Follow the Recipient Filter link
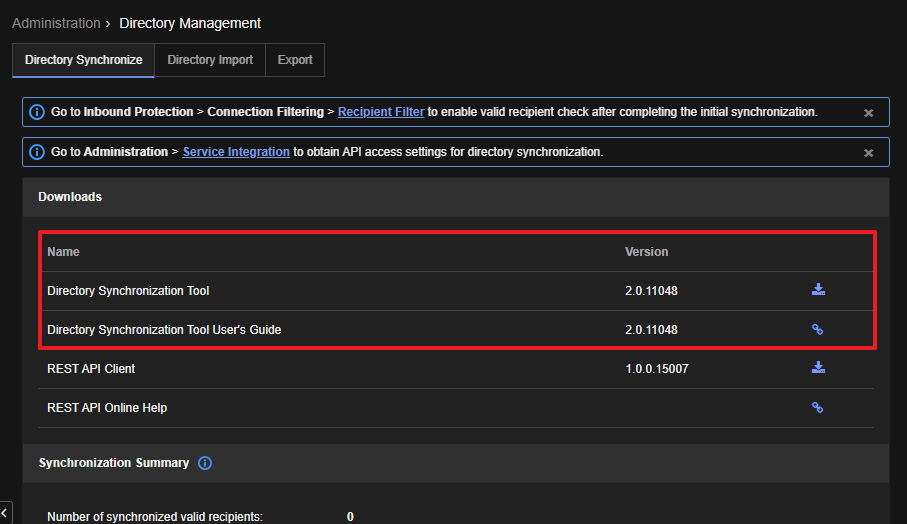Screen dimensions: 907x524 click(381, 112)
